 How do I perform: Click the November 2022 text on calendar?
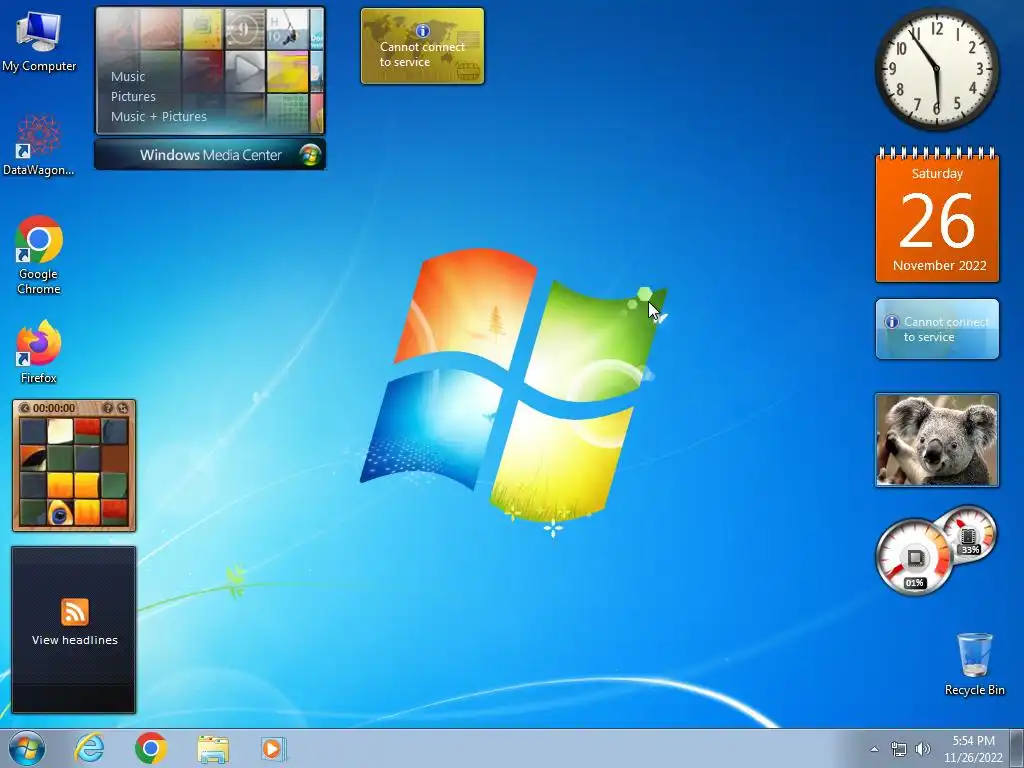pyautogui.click(x=939, y=266)
